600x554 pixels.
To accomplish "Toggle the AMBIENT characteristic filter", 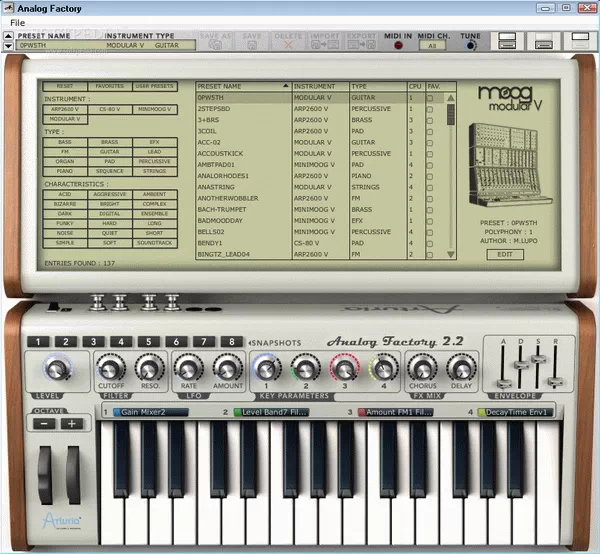I will (155, 194).
